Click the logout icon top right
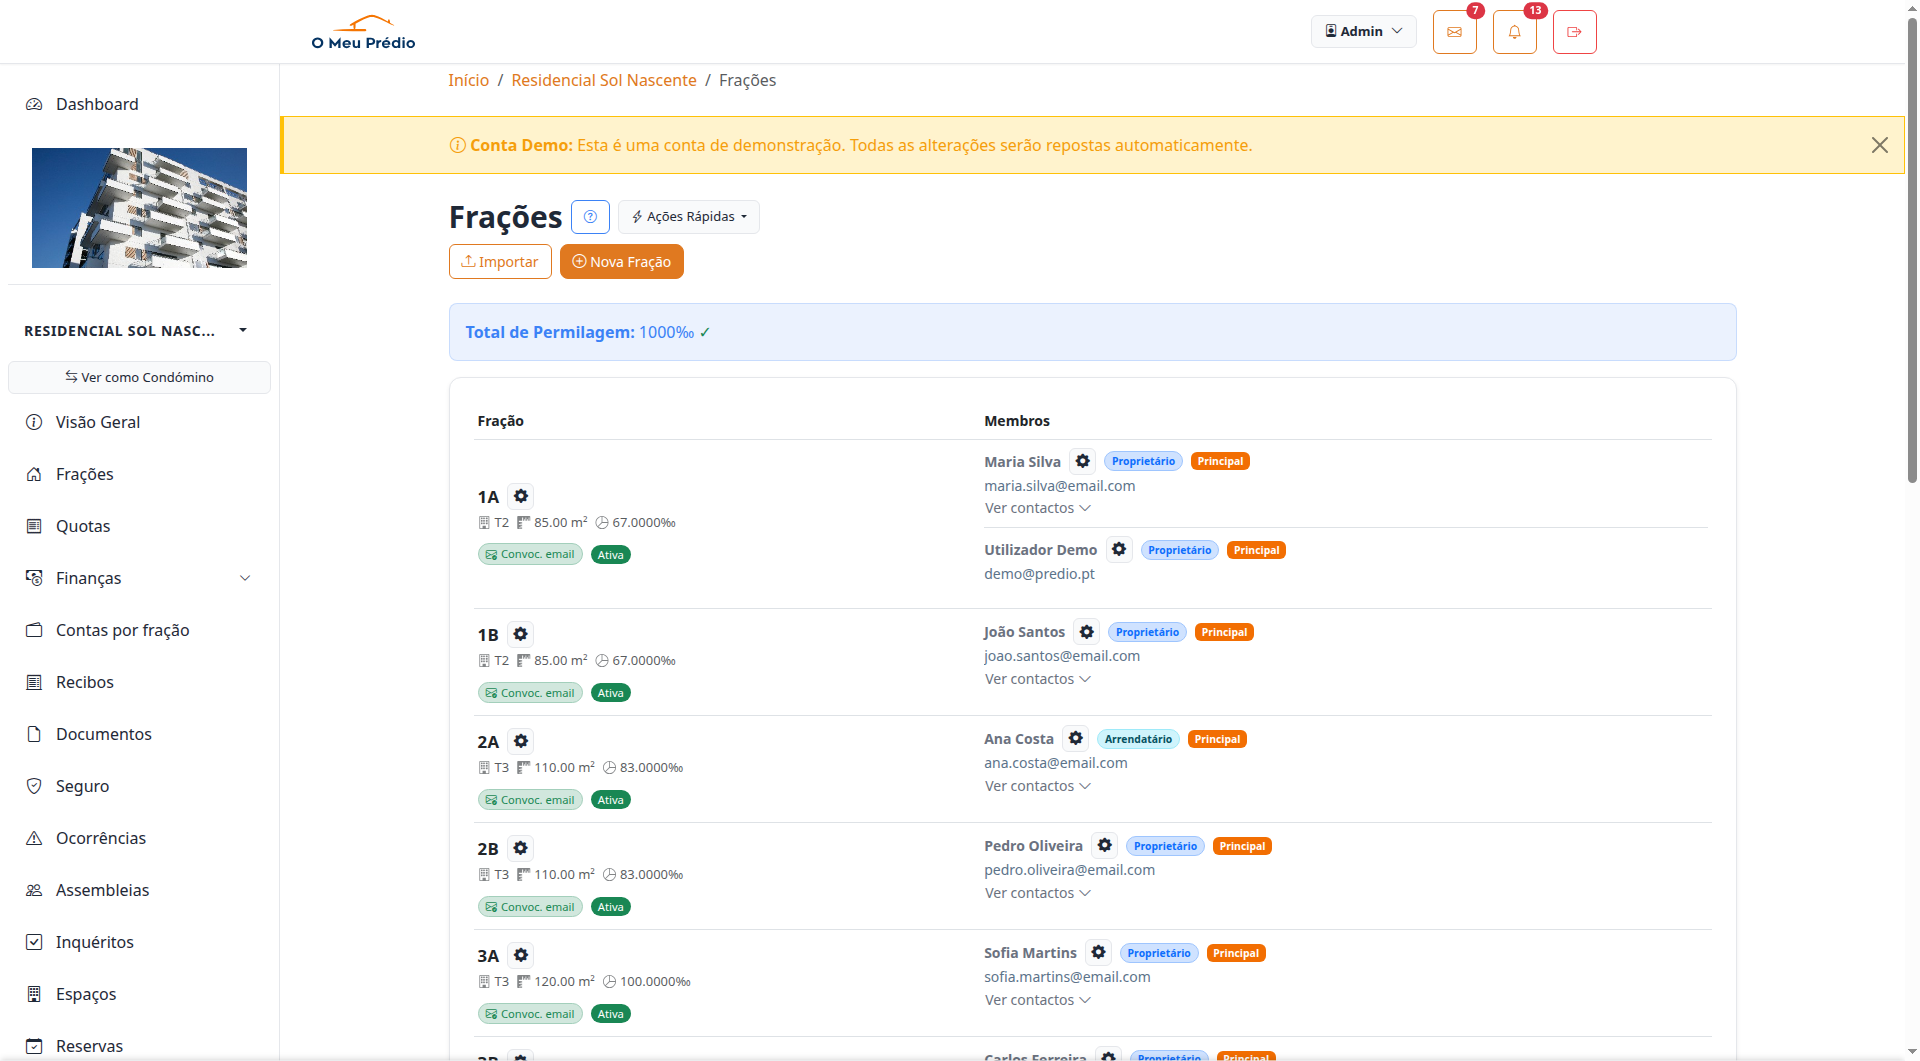The width and height of the screenshot is (1920, 1061). click(1573, 31)
